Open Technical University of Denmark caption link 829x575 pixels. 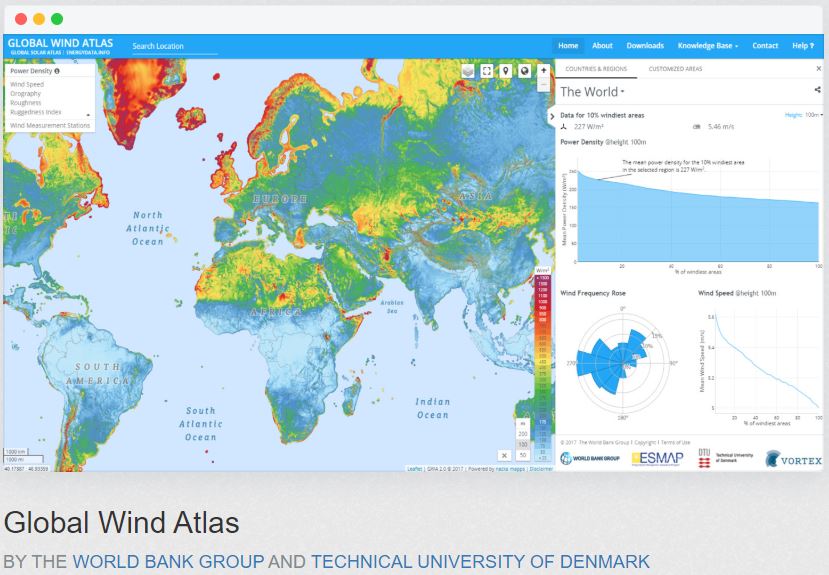click(x=480, y=561)
